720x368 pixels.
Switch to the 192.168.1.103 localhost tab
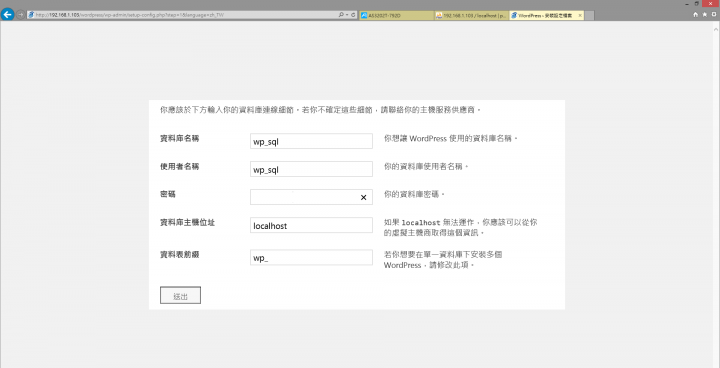[x=472, y=15]
